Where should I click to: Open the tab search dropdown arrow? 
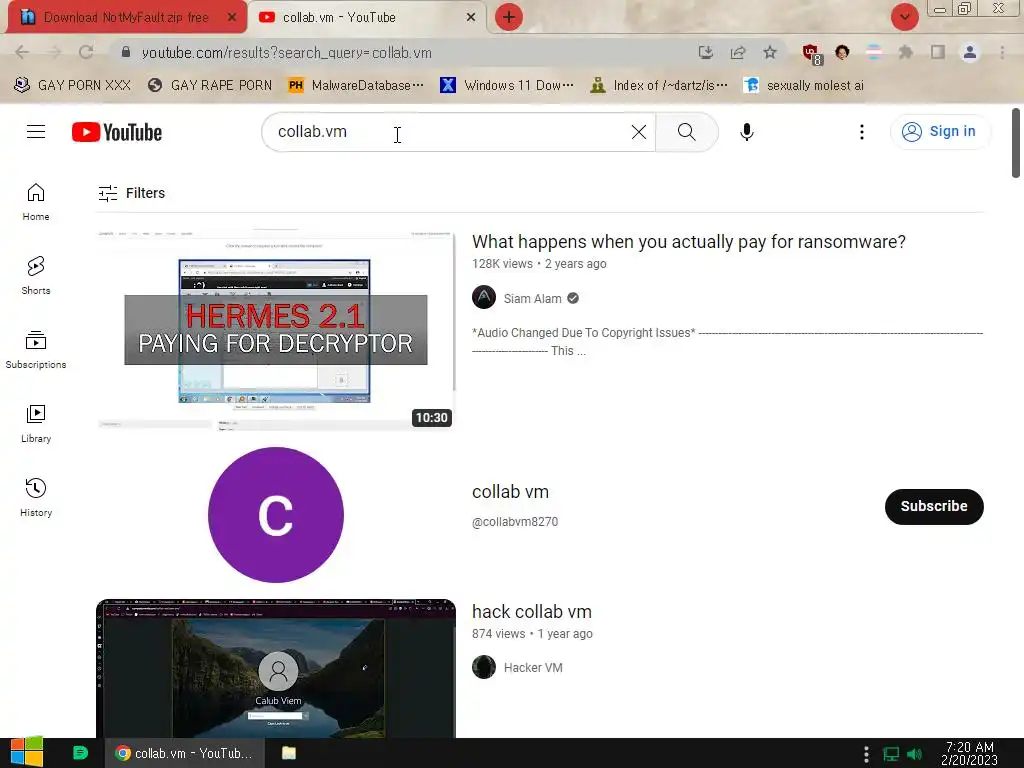(x=904, y=17)
